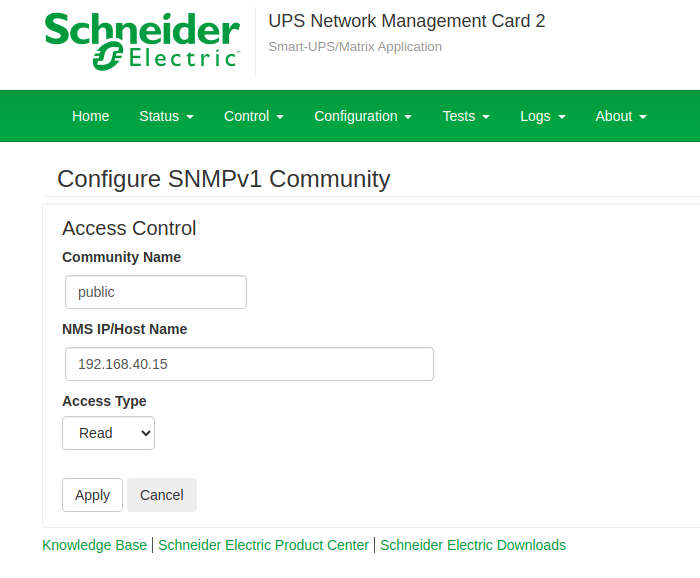Image resolution: width=700 pixels, height=578 pixels.
Task: Follow the Schneider Electric Downloads link
Action: pyautogui.click(x=473, y=545)
